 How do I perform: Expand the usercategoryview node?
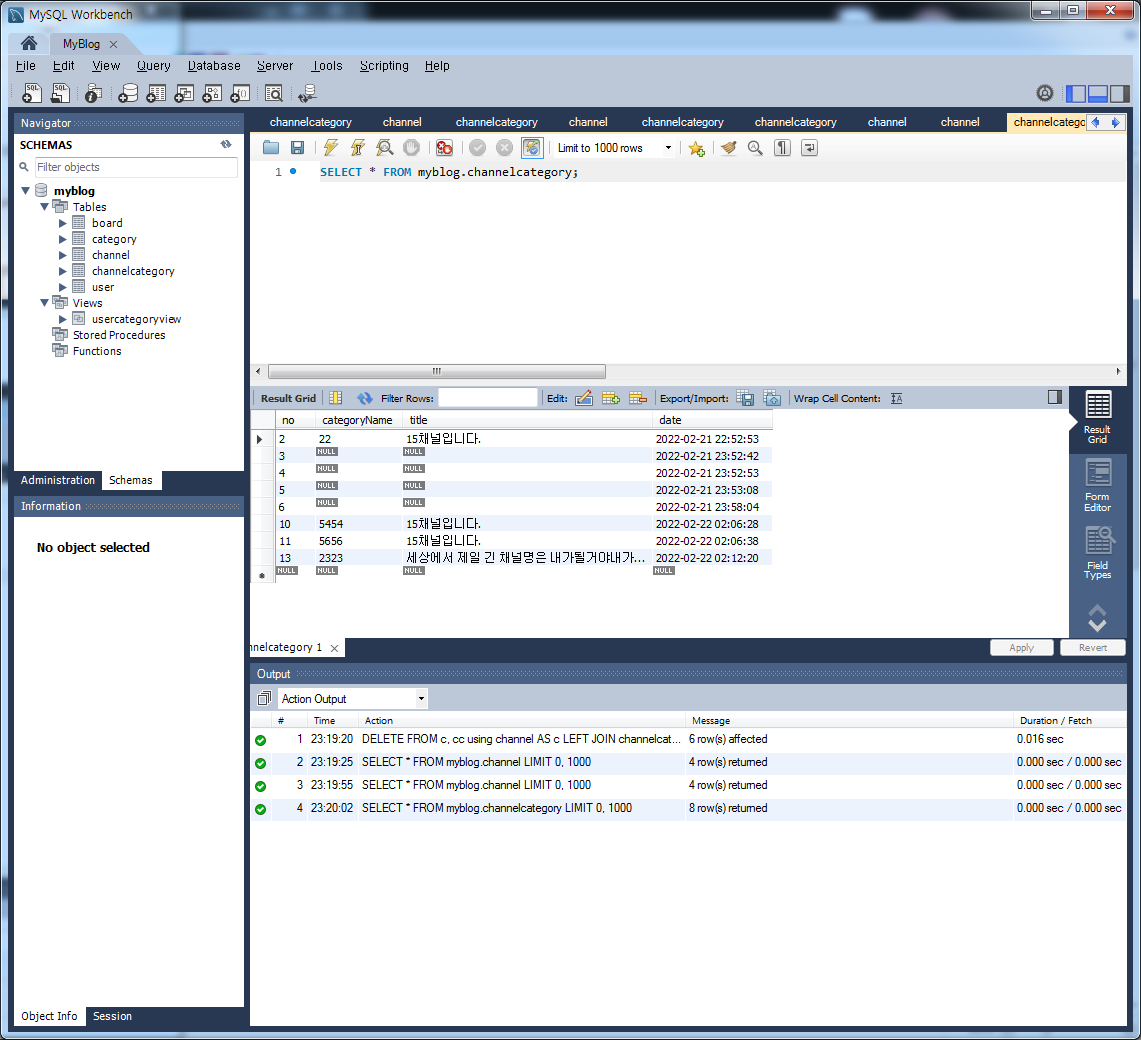pyautogui.click(x=63, y=319)
